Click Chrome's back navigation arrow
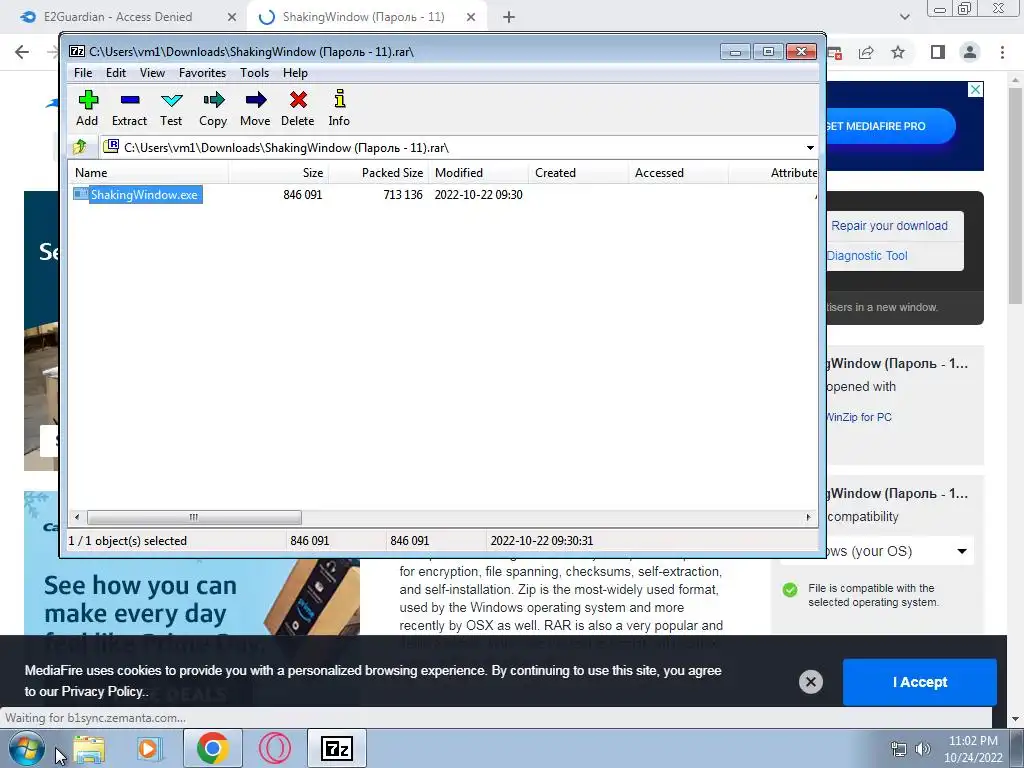1024x768 pixels. tap(22, 52)
